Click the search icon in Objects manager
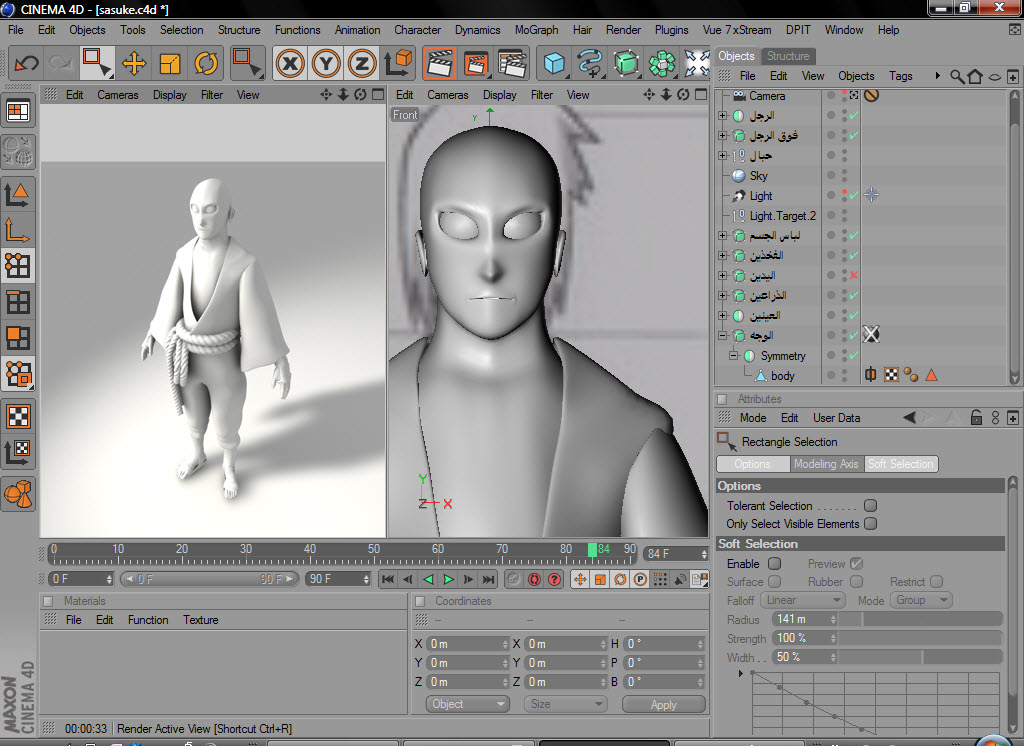Screen dimensions: 1024x746 pos(957,76)
